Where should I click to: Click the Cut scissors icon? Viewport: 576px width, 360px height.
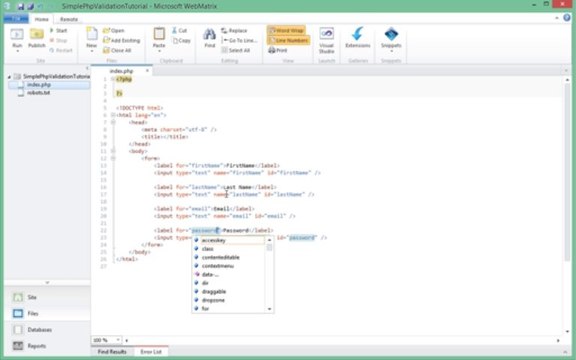174,30
